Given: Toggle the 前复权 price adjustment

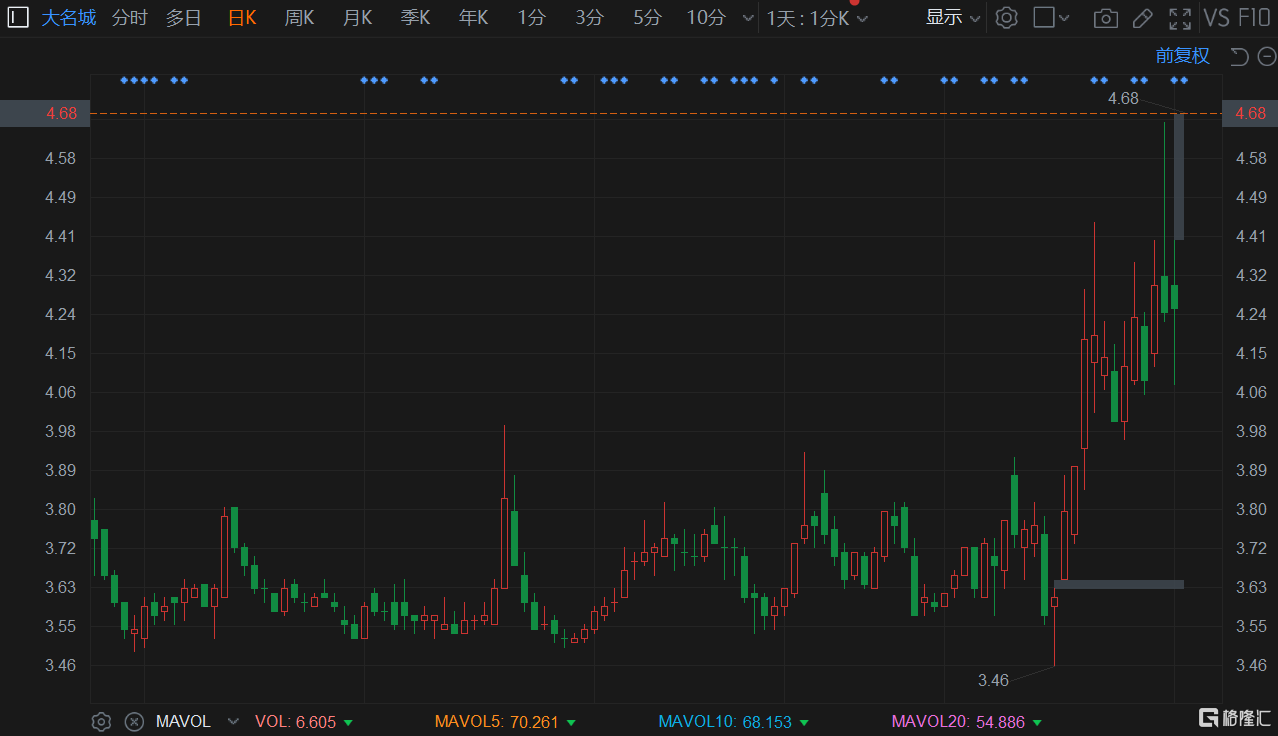Looking at the screenshot, I should (1182, 56).
